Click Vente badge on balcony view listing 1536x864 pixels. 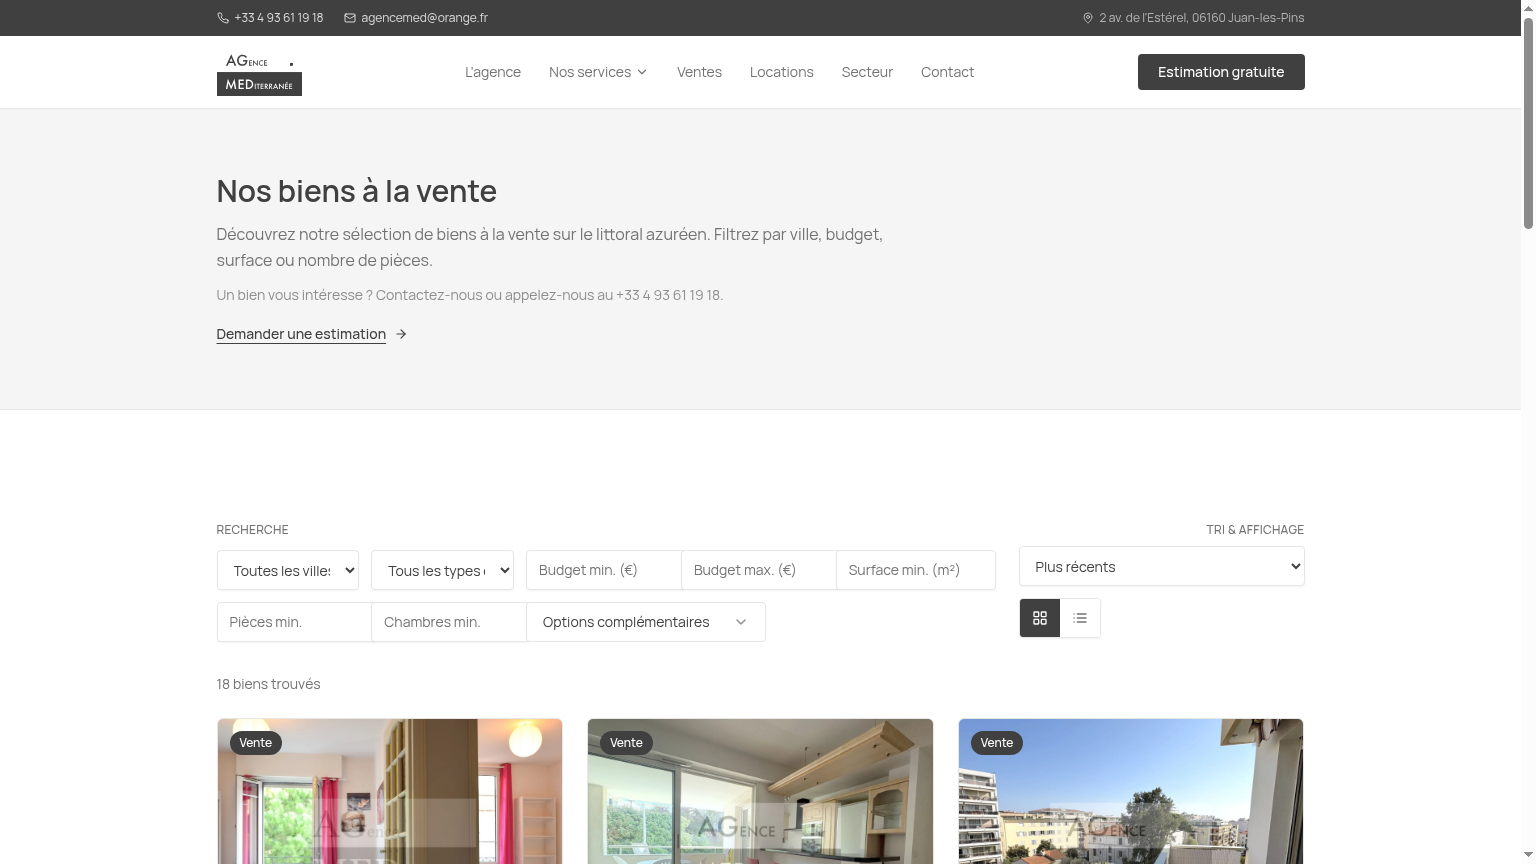tap(997, 743)
